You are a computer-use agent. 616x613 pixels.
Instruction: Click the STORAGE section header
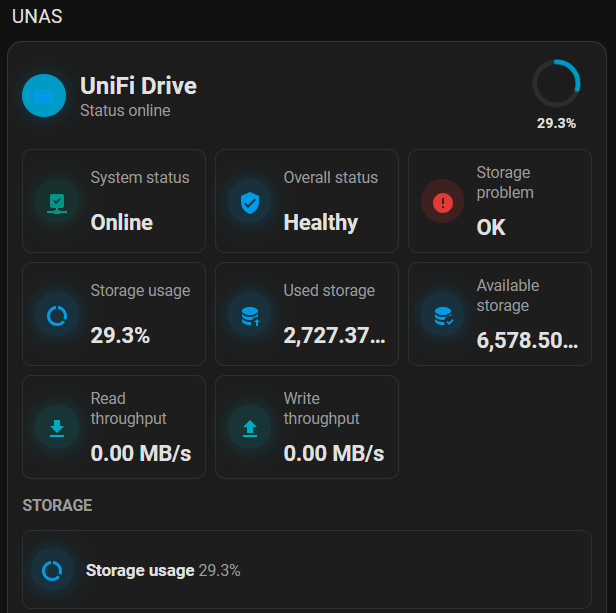(57, 505)
